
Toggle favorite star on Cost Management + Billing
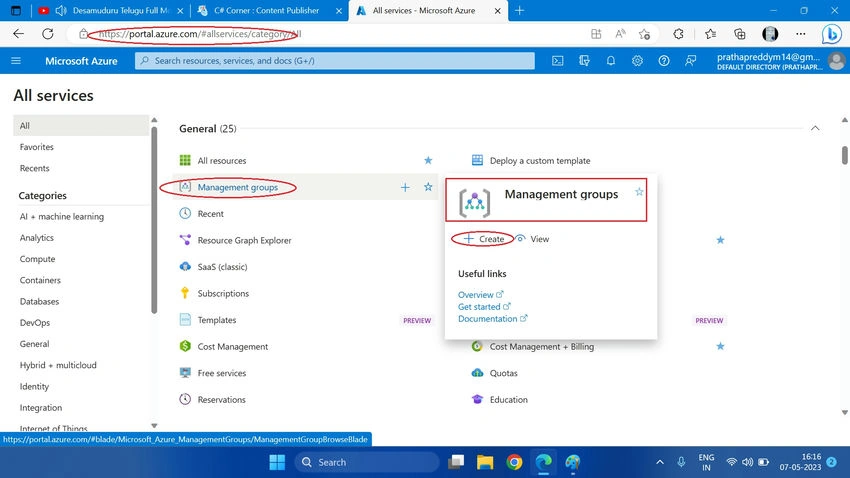[x=720, y=346]
